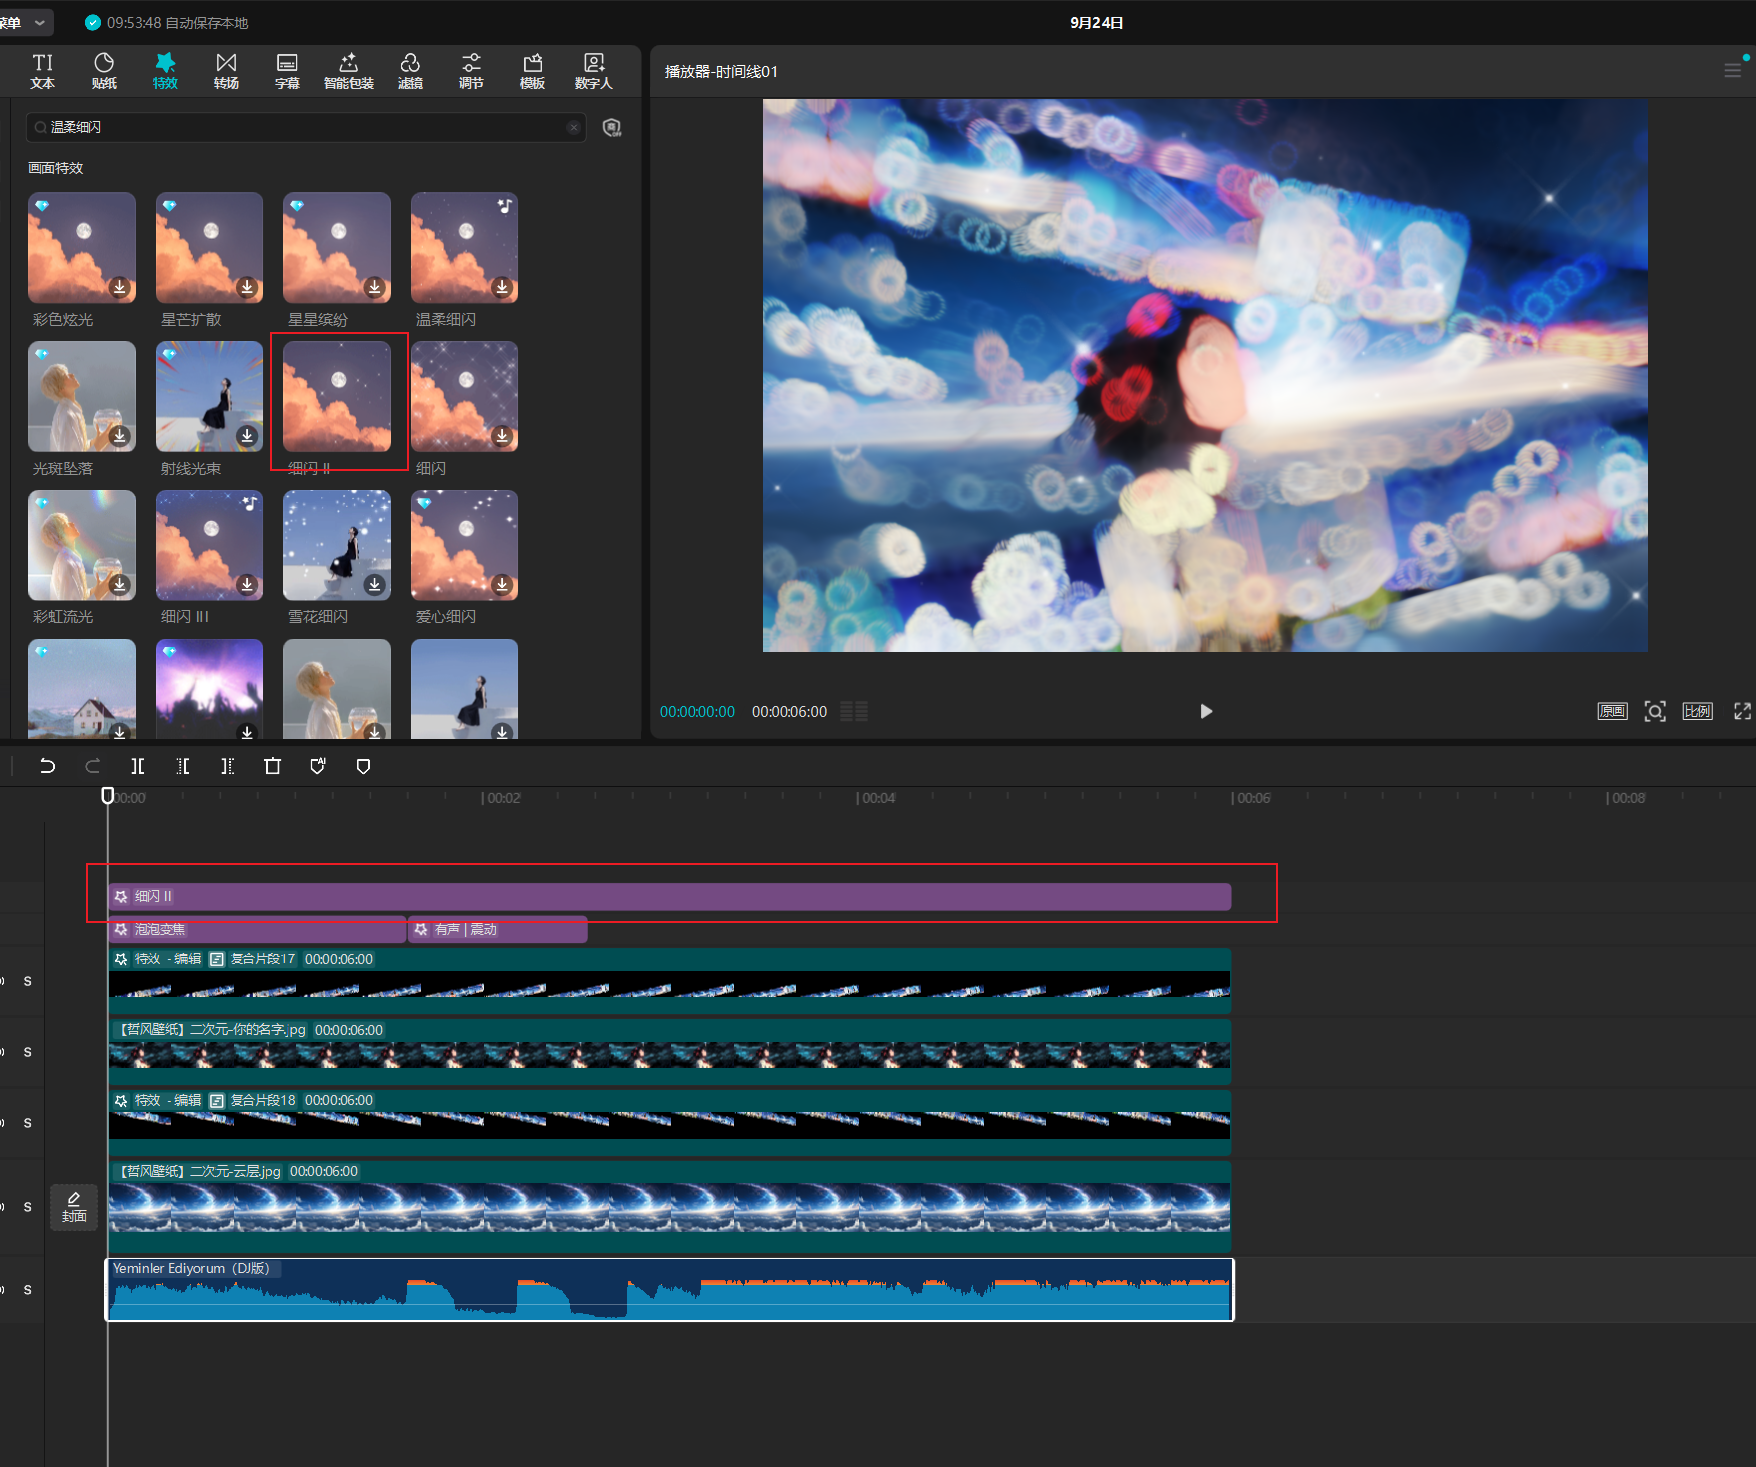The image size is (1756, 1467).
Task: Click the 原画 quality toggle in player
Action: 1612,711
